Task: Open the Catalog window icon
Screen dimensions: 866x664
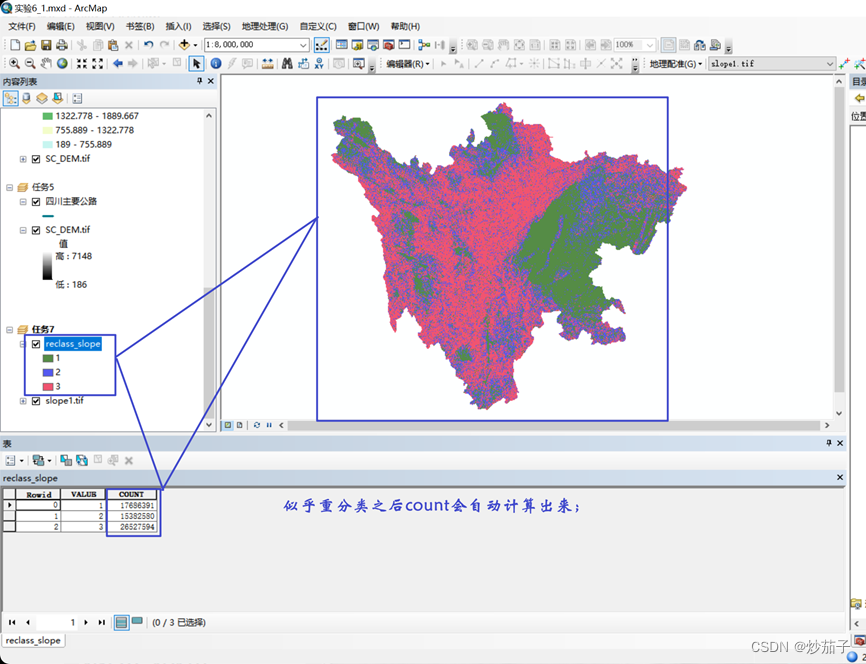Action: (357, 45)
